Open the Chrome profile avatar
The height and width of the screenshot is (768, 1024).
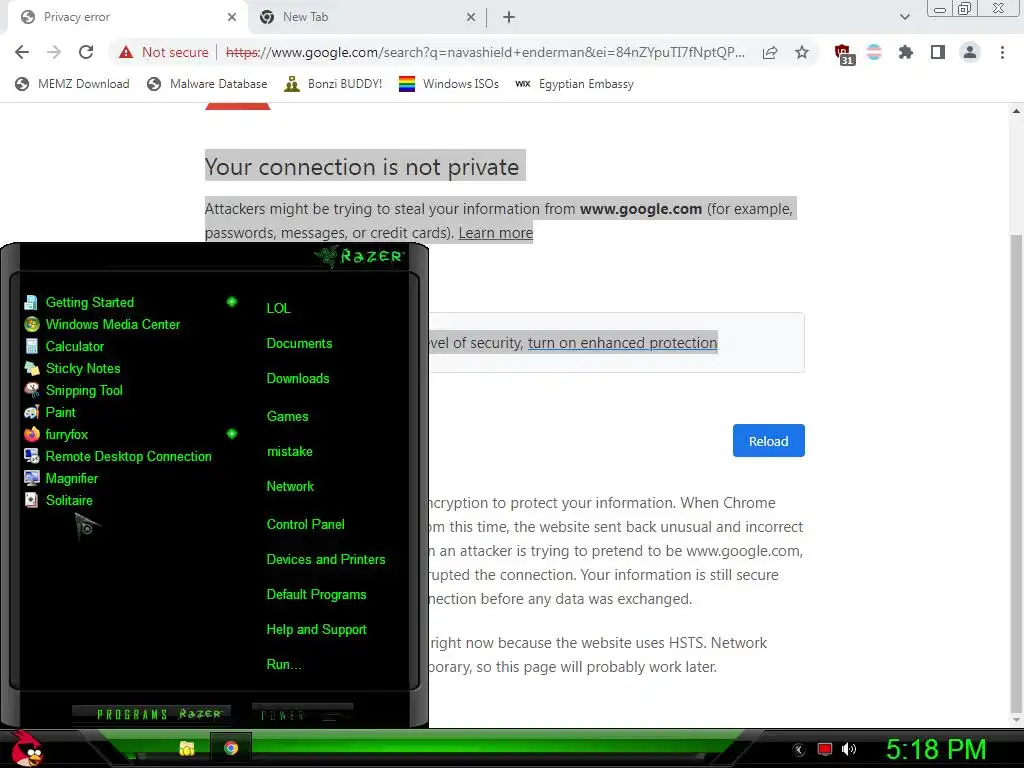click(970, 52)
